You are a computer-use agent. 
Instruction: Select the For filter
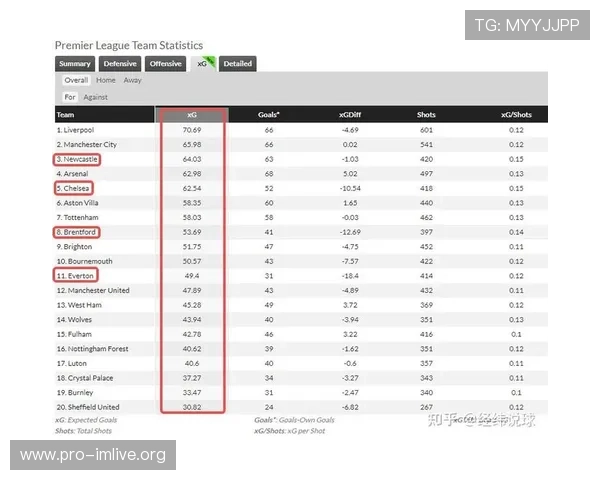pos(70,97)
